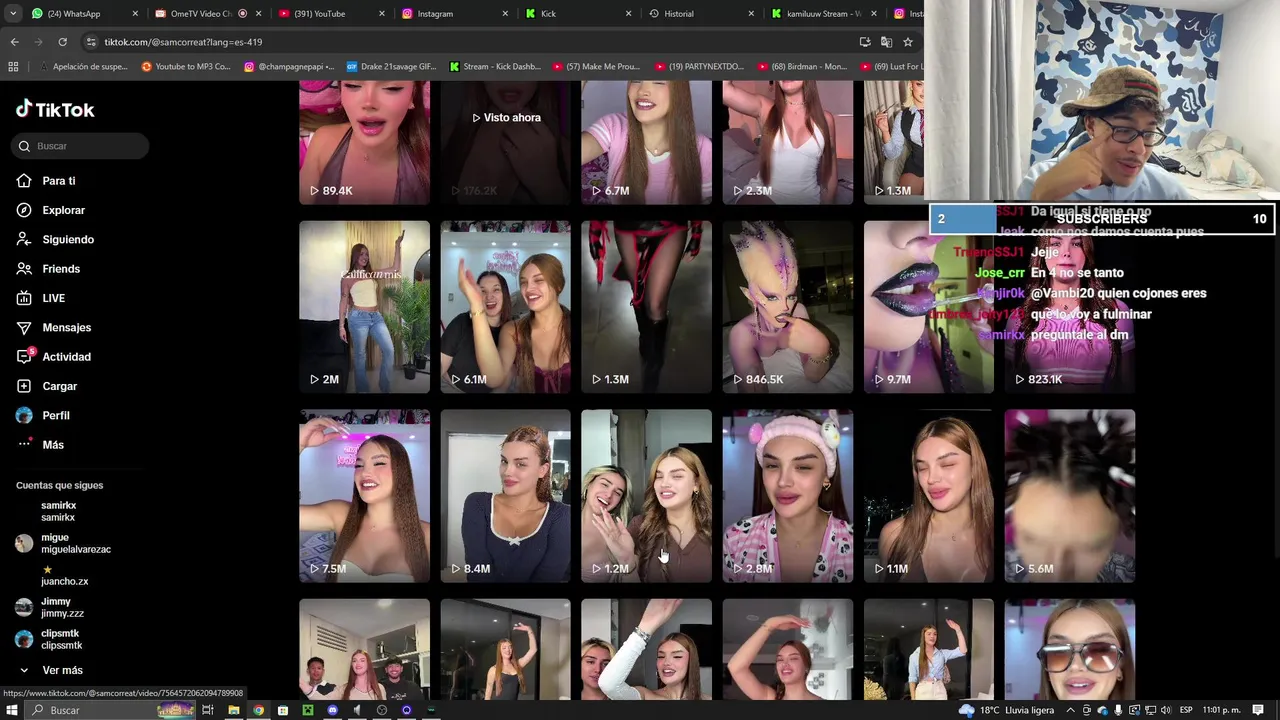Open the video with 2.8M views

[788, 496]
